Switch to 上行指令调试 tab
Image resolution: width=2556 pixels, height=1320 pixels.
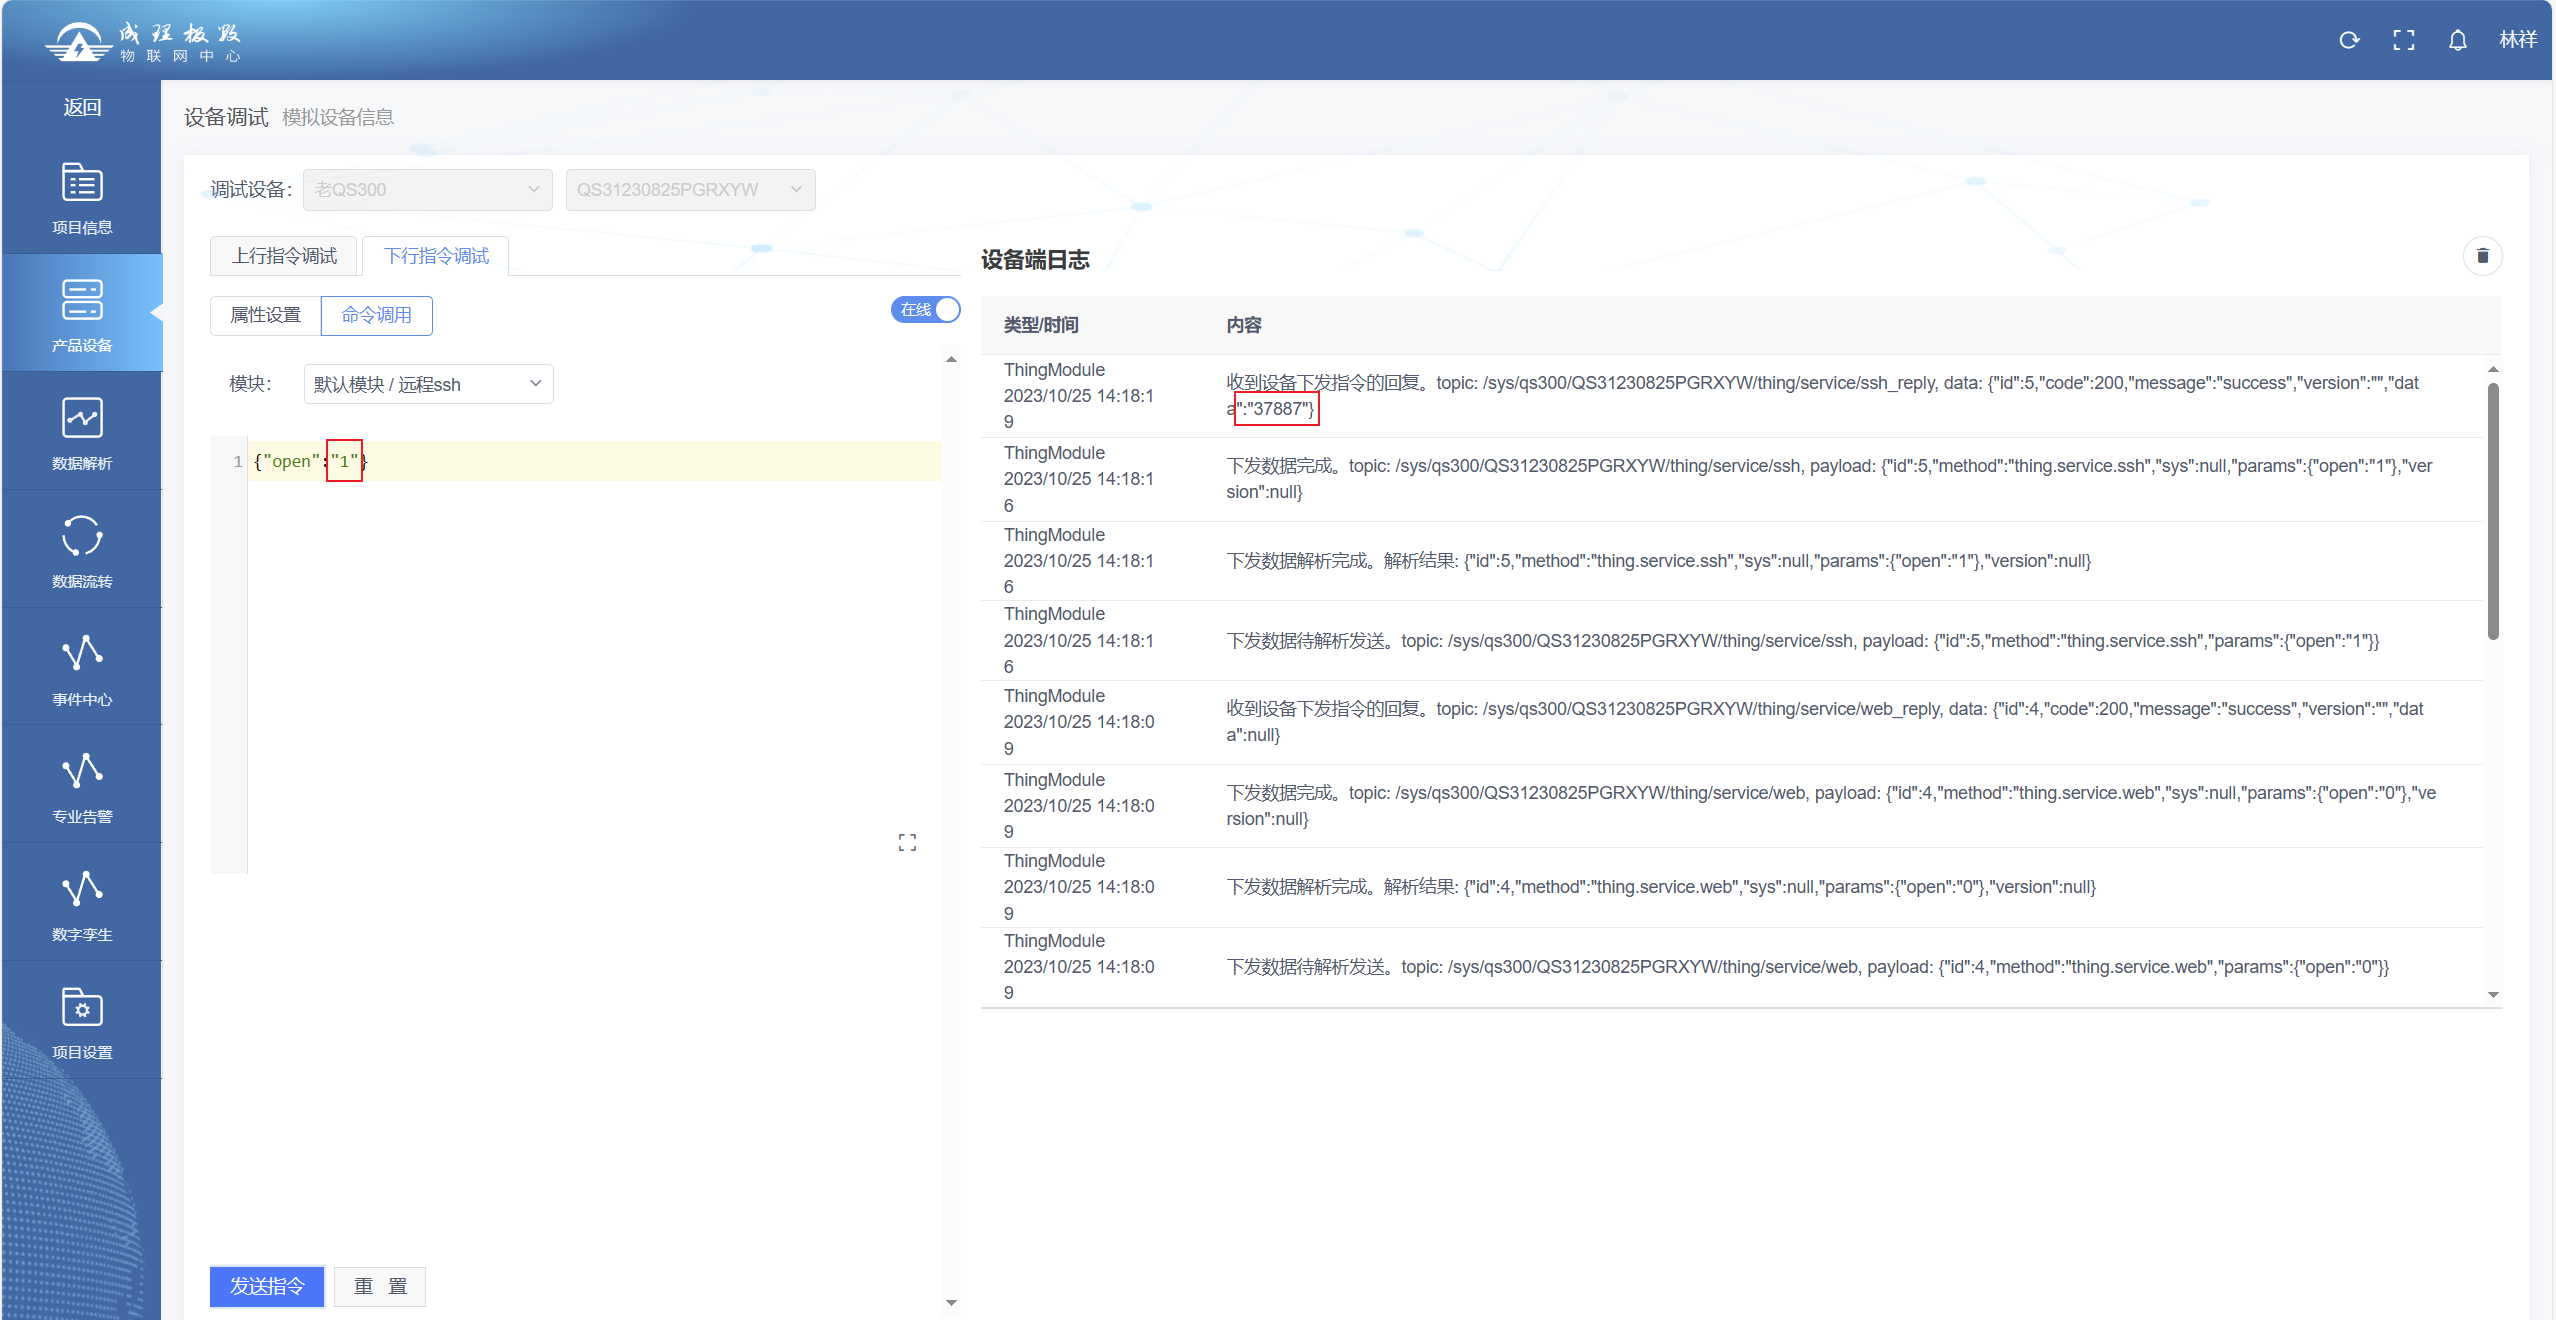(284, 256)
